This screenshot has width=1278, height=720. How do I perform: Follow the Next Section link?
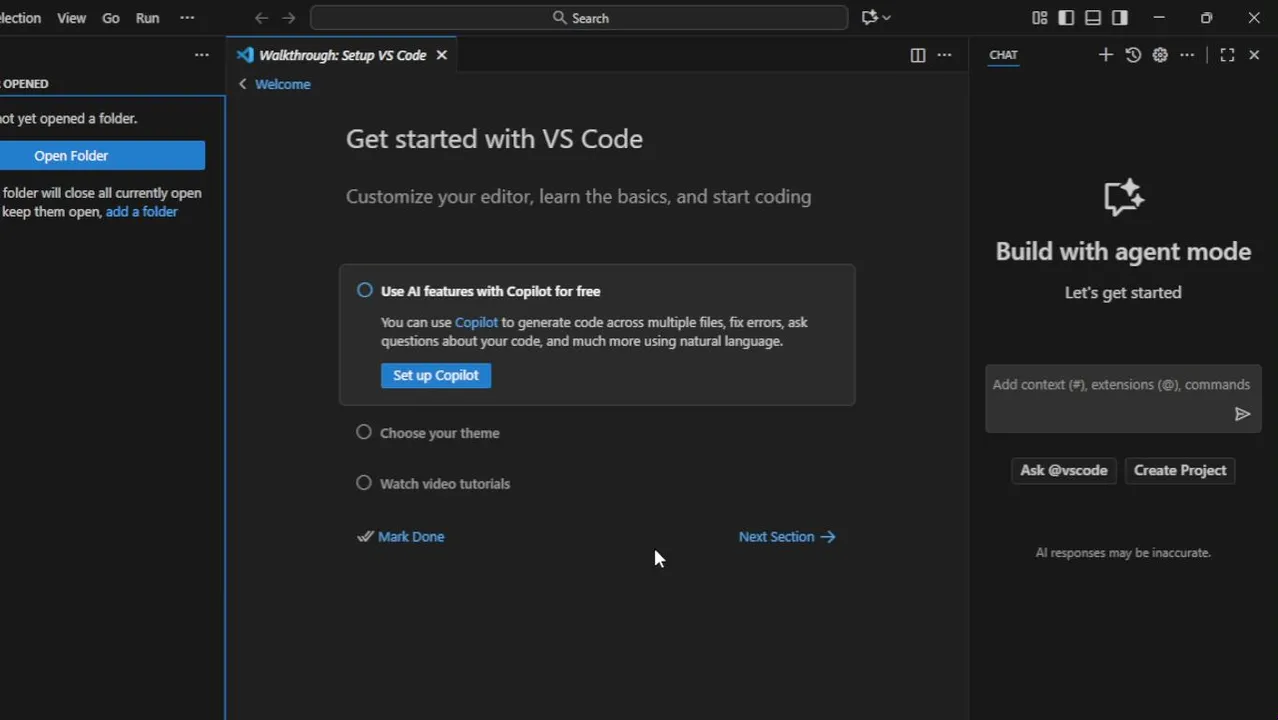[x=786, y=537]
